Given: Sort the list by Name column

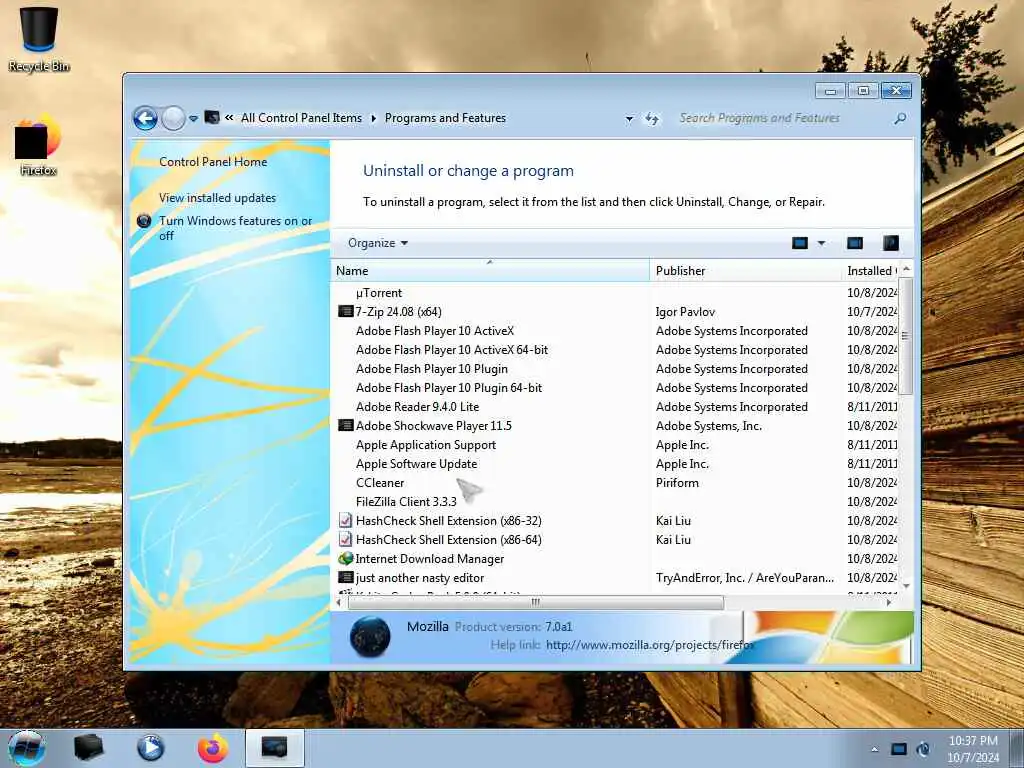Looking at the screenshot, I should coord(490,270).
